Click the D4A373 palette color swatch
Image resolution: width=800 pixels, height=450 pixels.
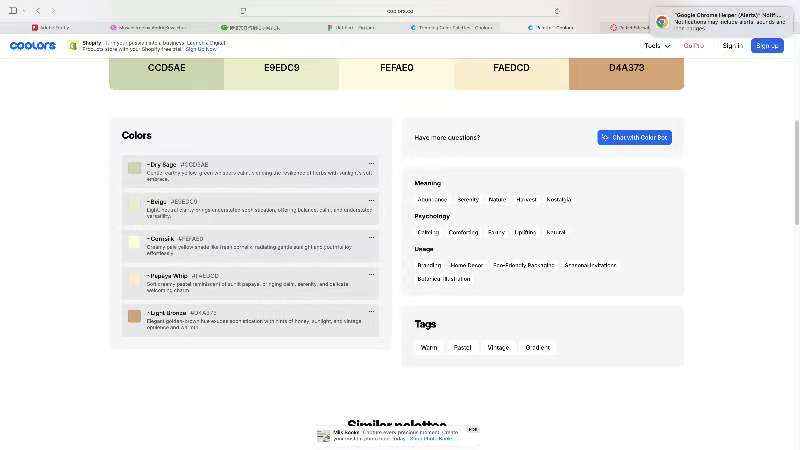pyautogui.click(x=626, y=68)
